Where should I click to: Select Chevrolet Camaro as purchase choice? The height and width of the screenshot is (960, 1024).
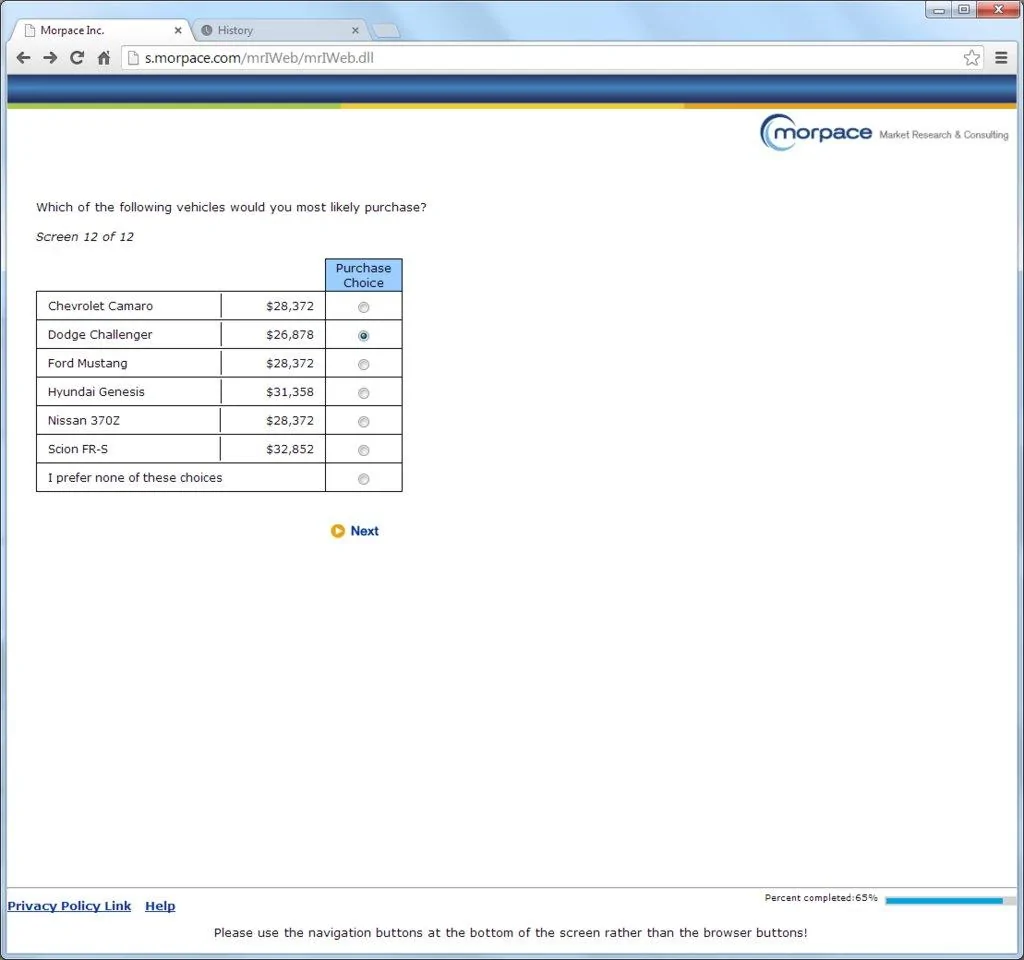[364, 307]
